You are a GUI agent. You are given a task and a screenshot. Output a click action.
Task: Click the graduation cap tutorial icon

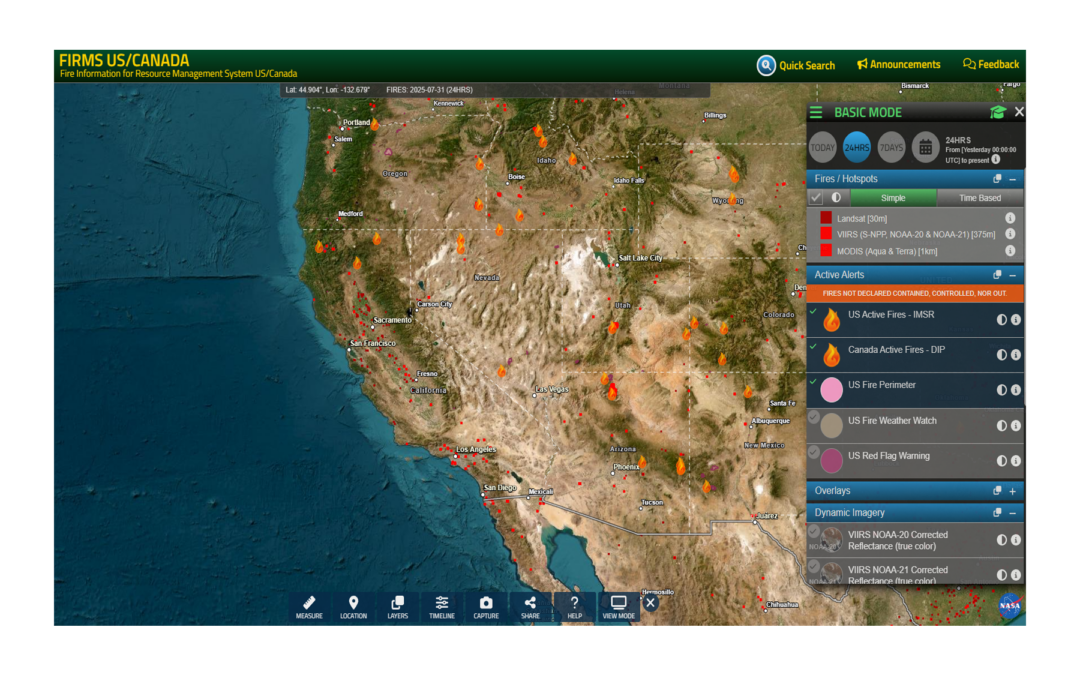click(997, 113)
